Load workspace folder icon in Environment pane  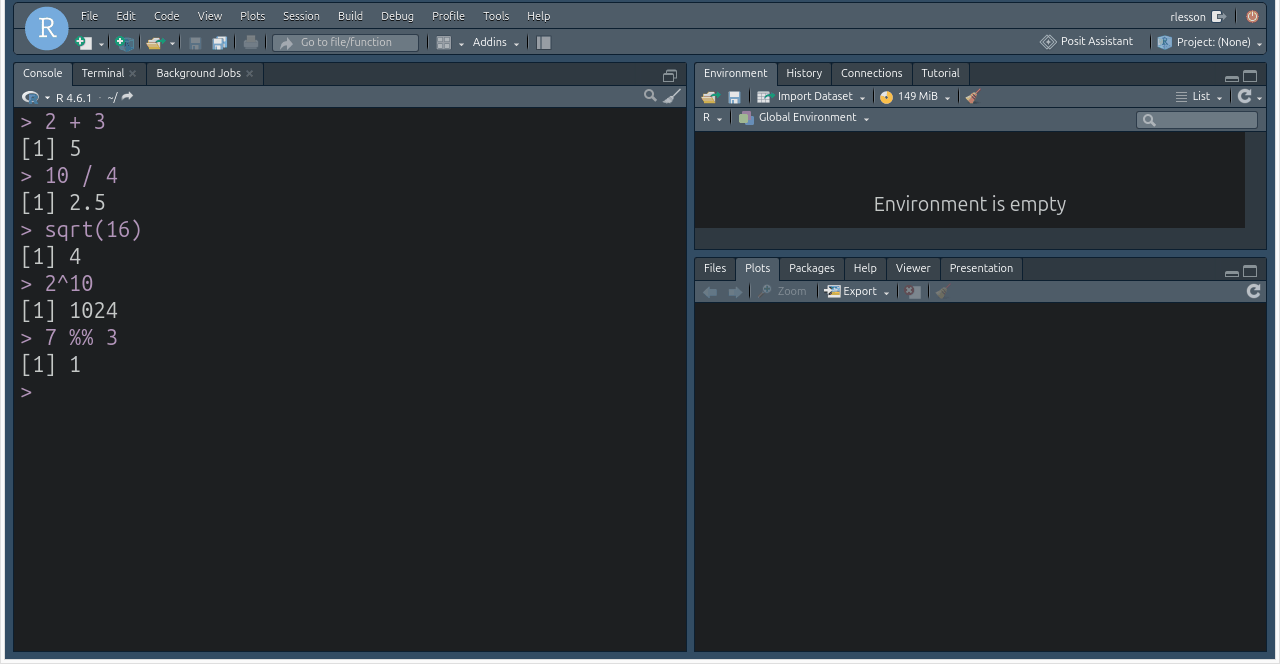(x=710, y=97)
